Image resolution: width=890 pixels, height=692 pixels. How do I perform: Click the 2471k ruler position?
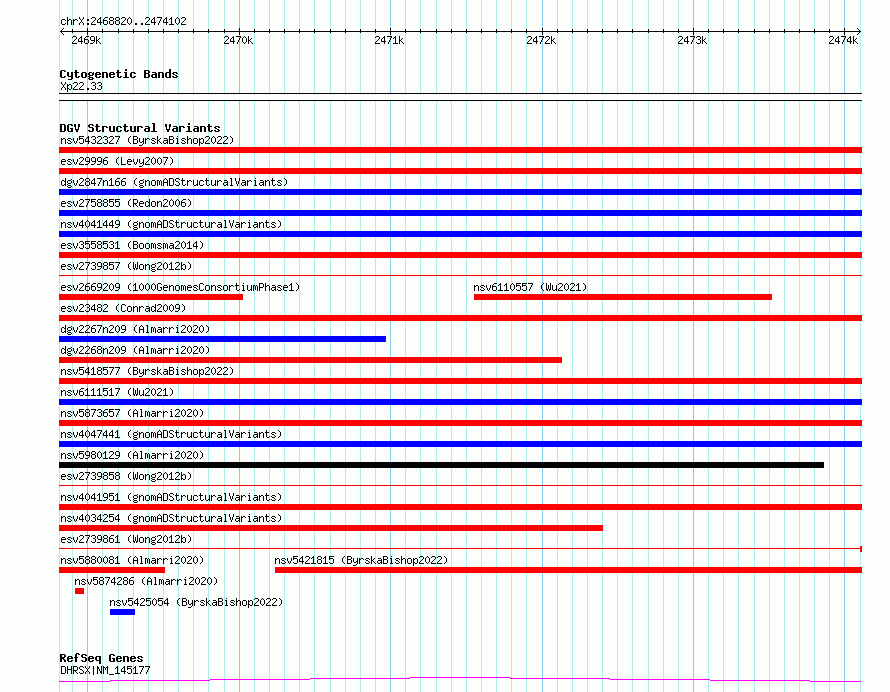click(x=389, y=40)
